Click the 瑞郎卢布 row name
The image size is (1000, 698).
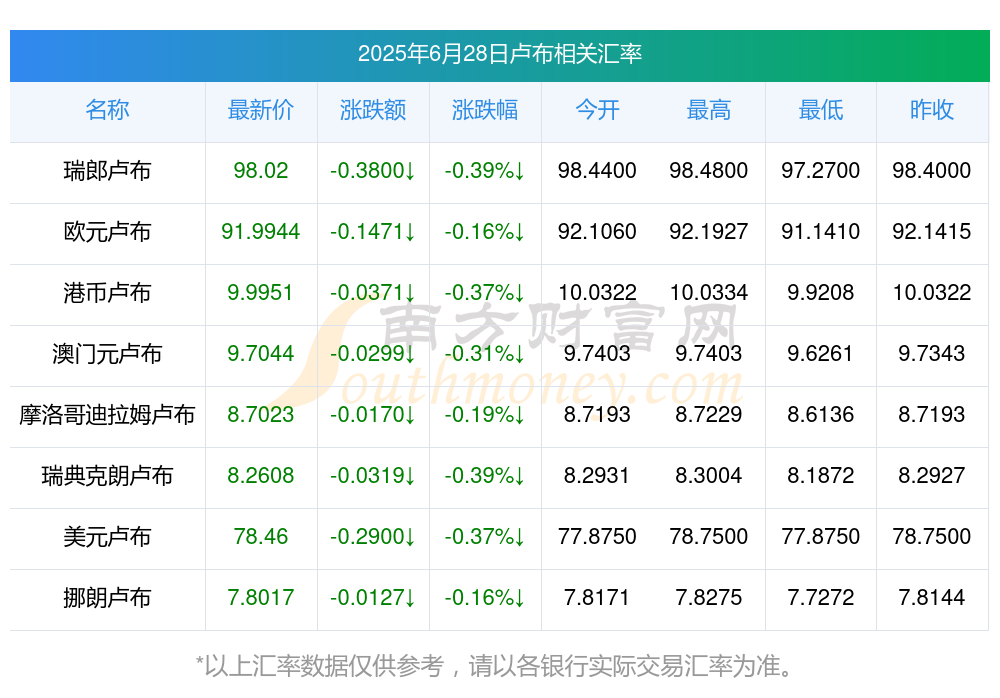(107, 170)
